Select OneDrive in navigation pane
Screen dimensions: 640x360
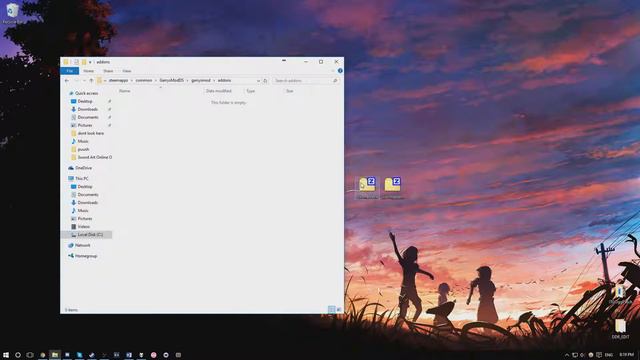point(83,168)
